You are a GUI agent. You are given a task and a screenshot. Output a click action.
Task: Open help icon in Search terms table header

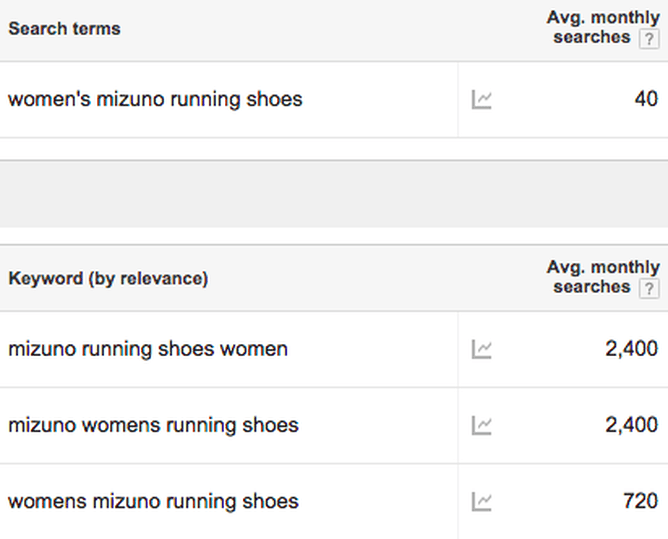point(649,38)
